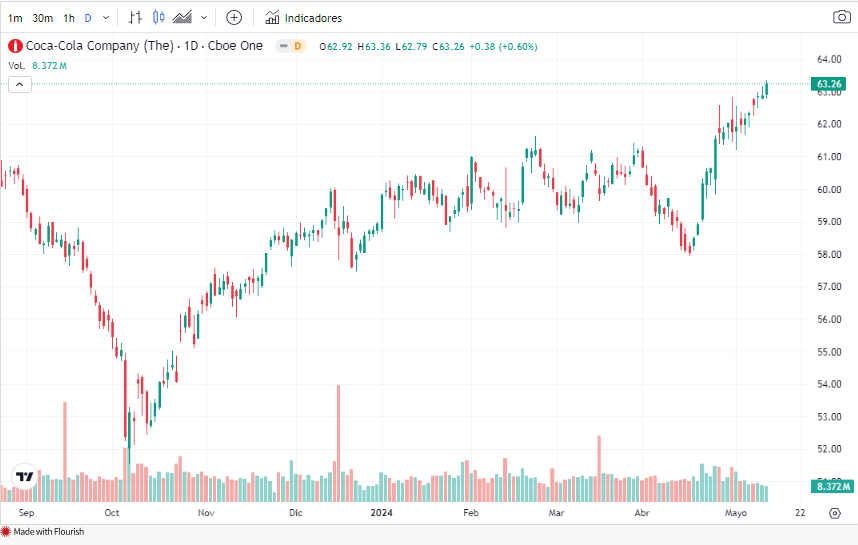This screenshot has width=858, height=545.
Task: Click the 60.00 price axis label
Action: 829,189
